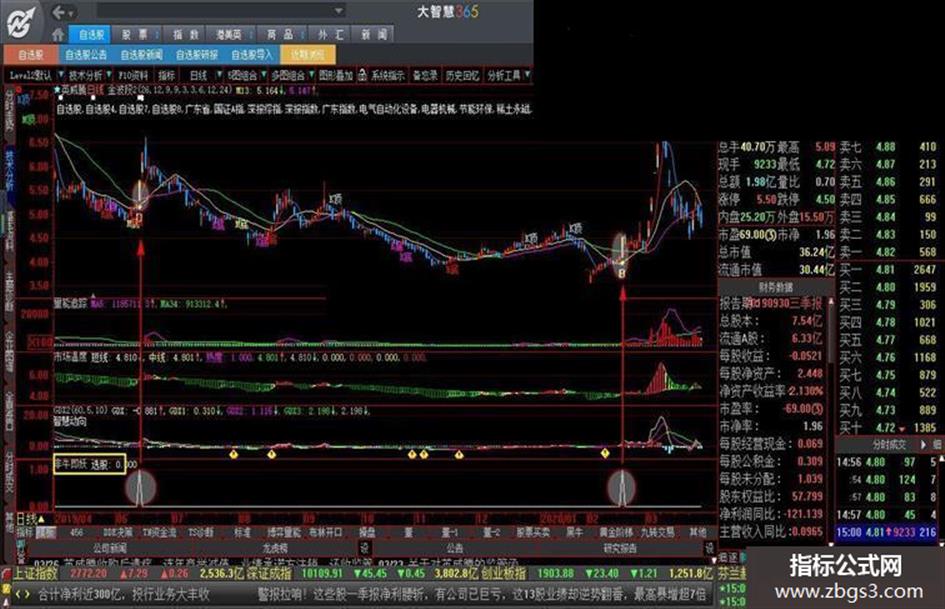Open 龙虎榜 info tab

pos(275,548)
